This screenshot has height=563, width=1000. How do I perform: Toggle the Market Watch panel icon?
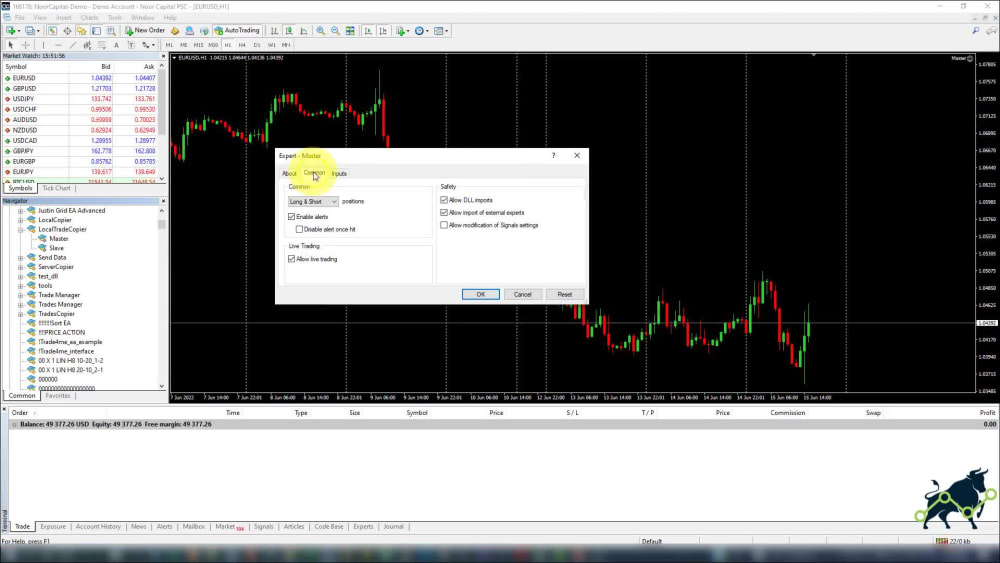[x=52, y=31]
